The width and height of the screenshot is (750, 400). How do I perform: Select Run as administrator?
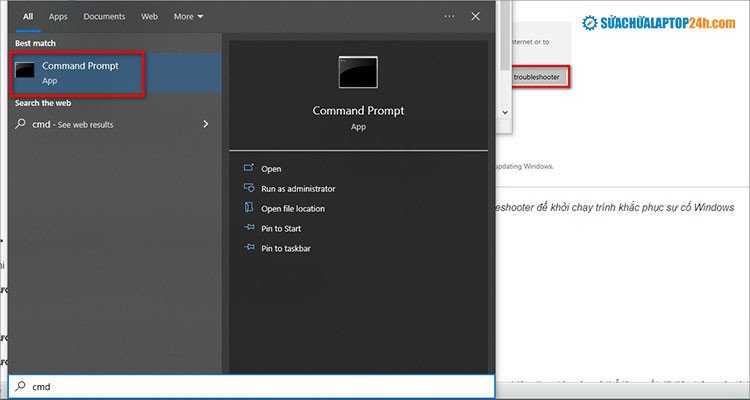pyautogui.click(x=298, y=189)
